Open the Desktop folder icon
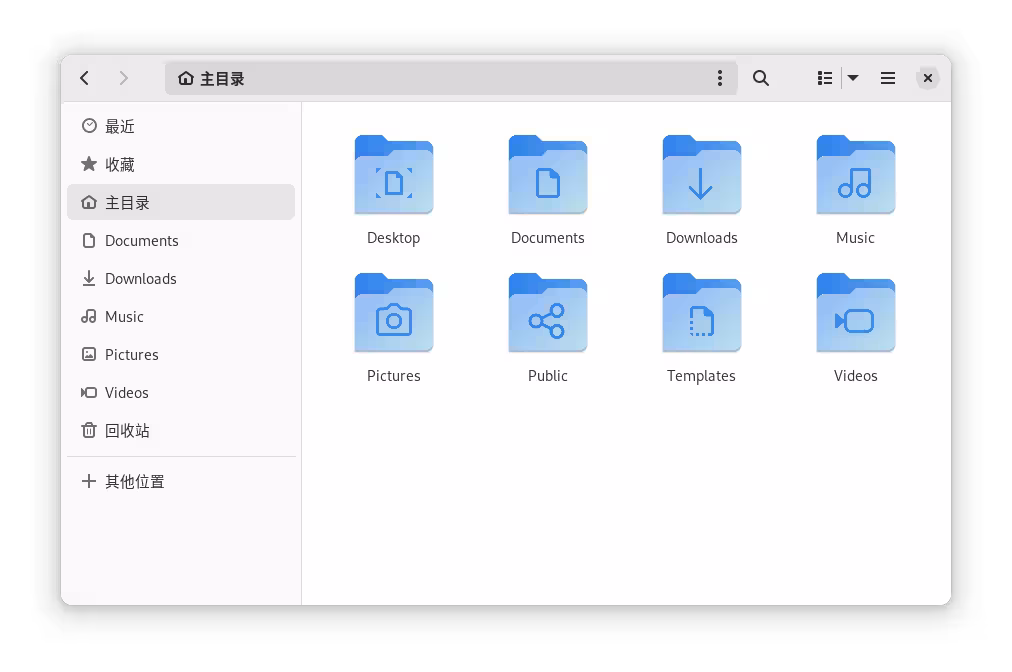 point(393,176)
